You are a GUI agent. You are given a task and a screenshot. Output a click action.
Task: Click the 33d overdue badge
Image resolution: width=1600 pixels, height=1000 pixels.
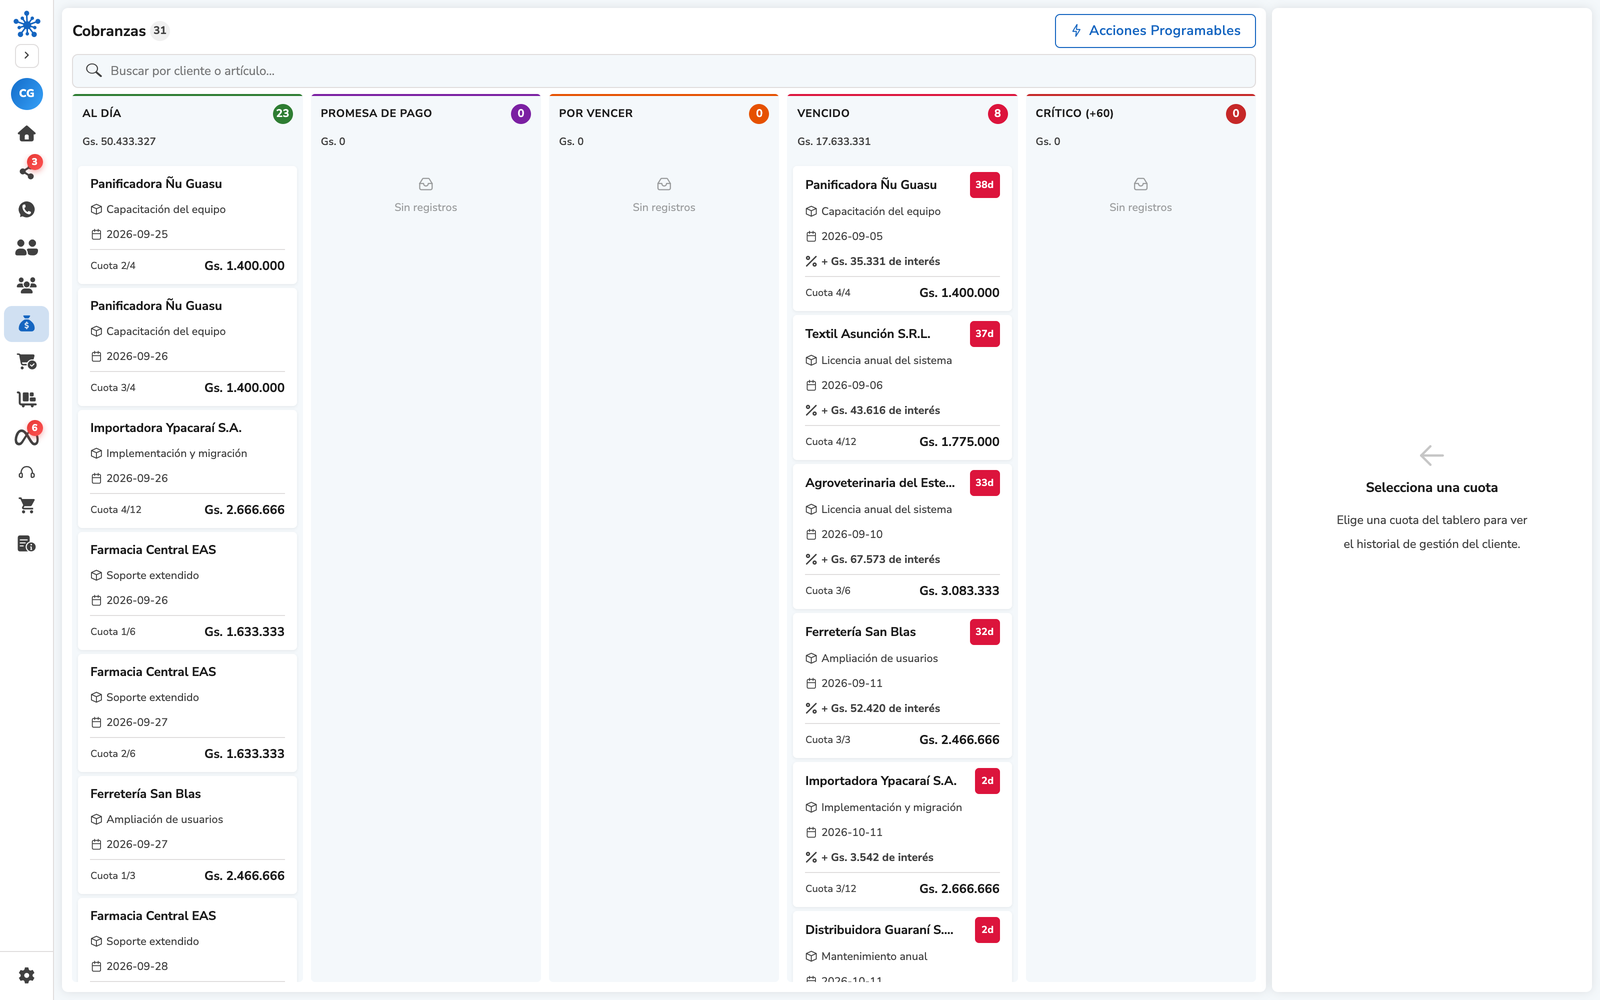click(x=985, y=483)
